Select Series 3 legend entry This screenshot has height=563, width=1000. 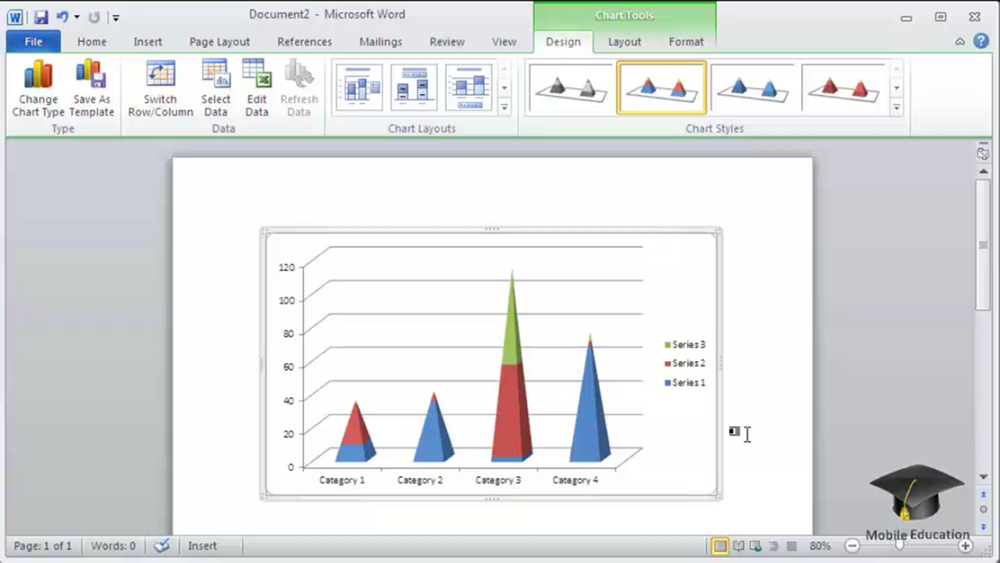tap(684, 344)
